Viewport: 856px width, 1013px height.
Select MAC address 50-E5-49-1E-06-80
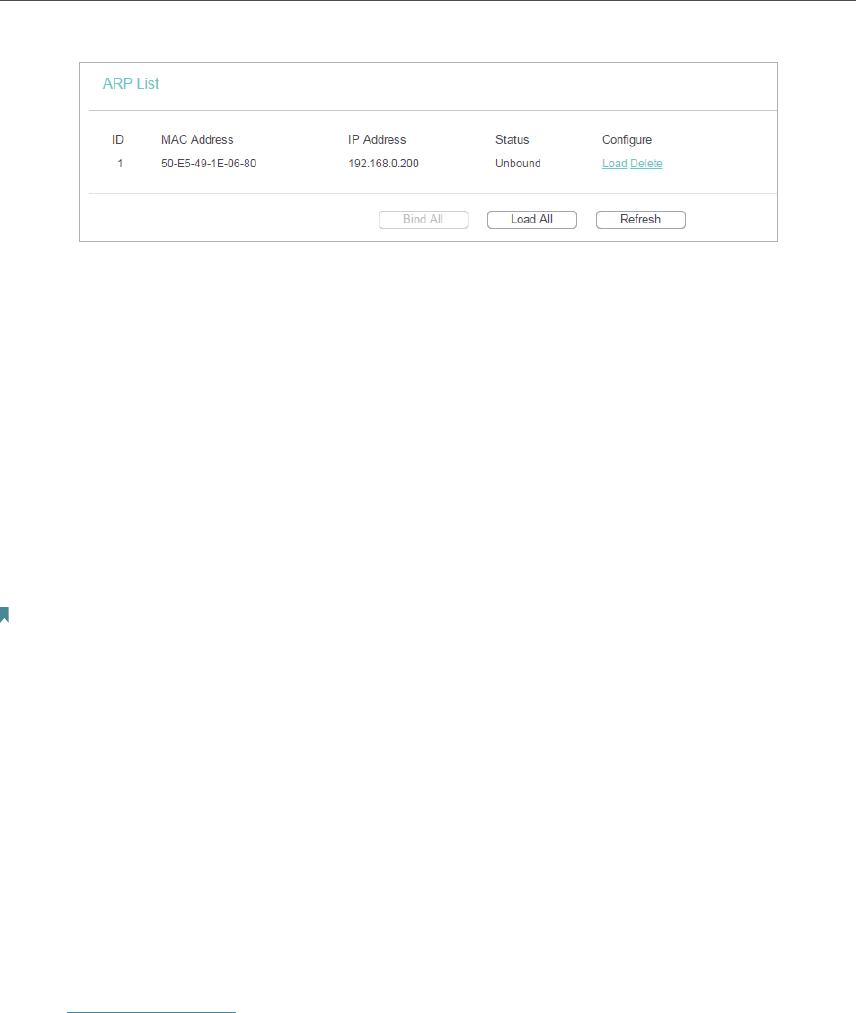point(209,163)
